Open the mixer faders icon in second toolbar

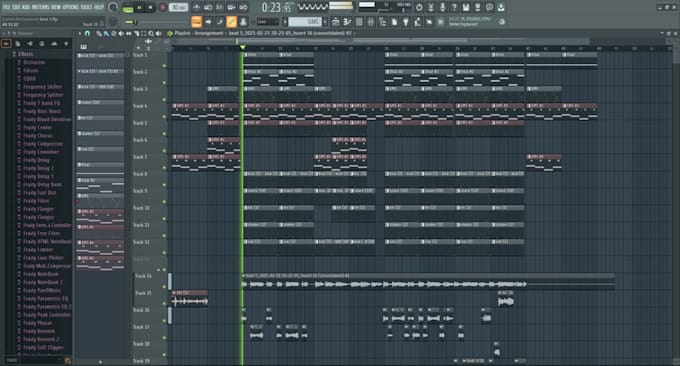371,22
